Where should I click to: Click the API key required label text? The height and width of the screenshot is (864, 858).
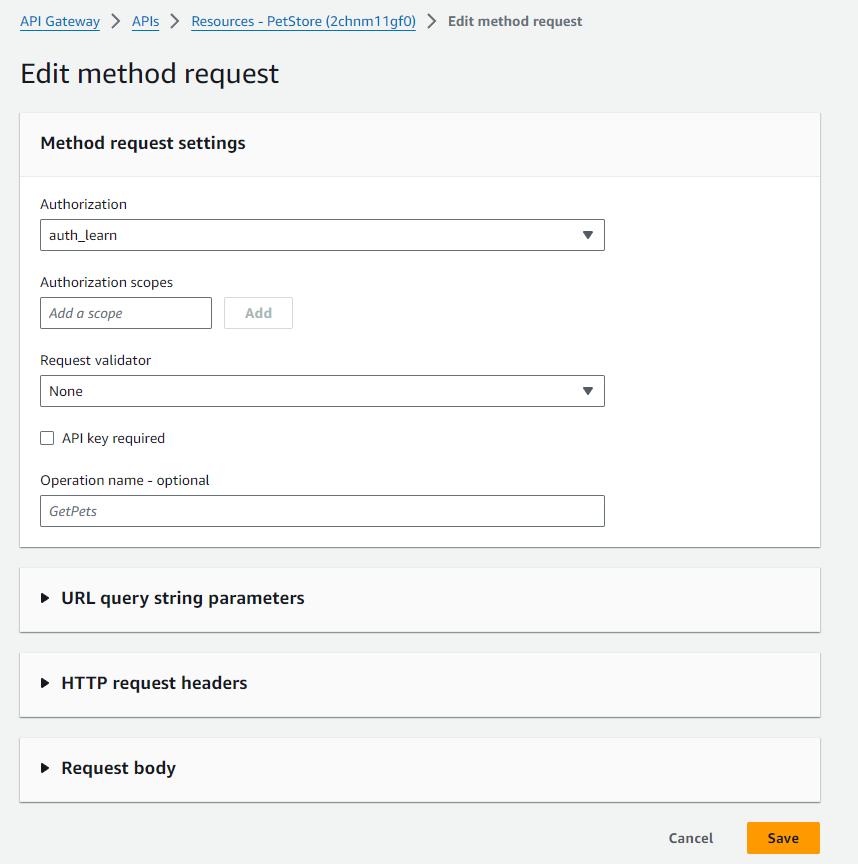point(114,438)
